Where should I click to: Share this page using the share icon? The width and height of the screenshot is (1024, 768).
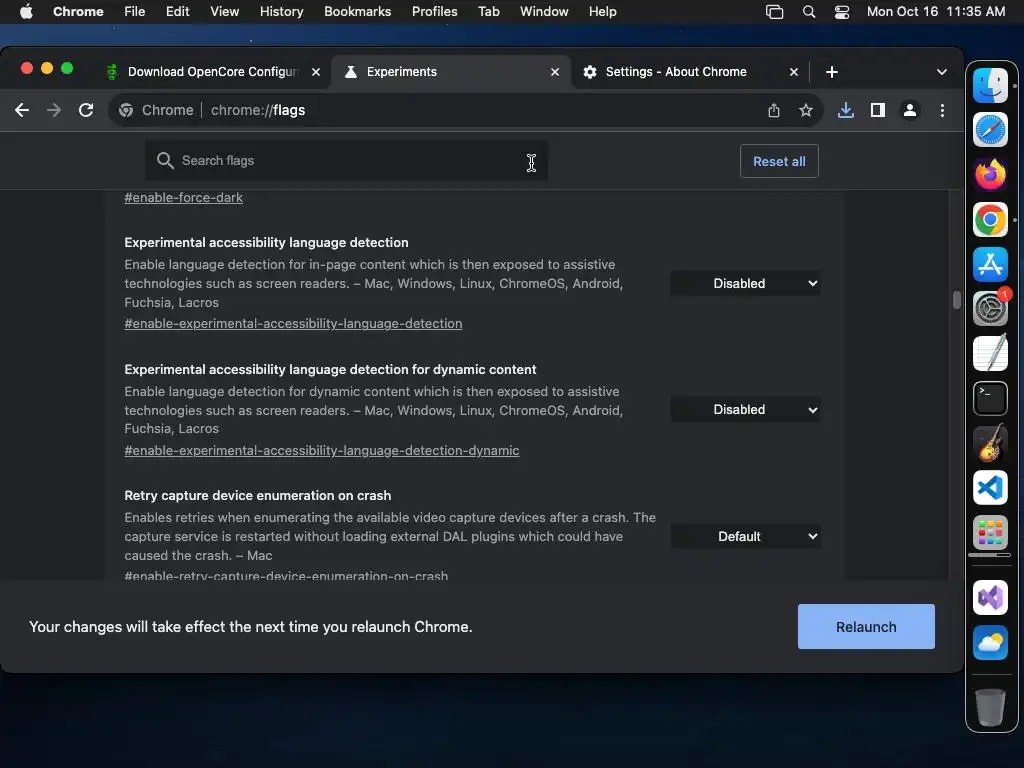tap(774, 110)
